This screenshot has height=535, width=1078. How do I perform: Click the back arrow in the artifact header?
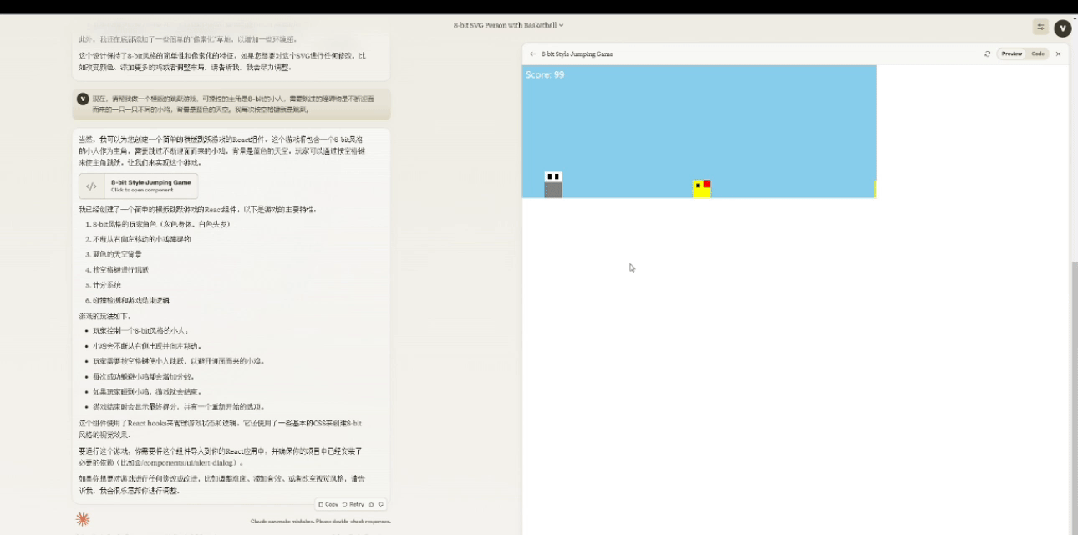point(532,54)
